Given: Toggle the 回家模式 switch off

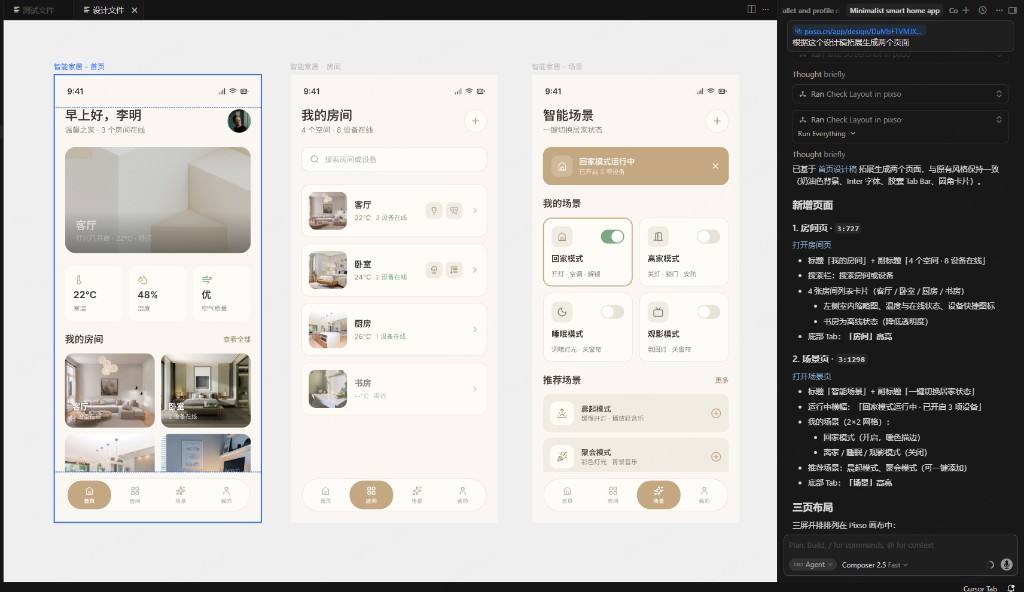Looking at the screenshot, I should pos(612,237).
